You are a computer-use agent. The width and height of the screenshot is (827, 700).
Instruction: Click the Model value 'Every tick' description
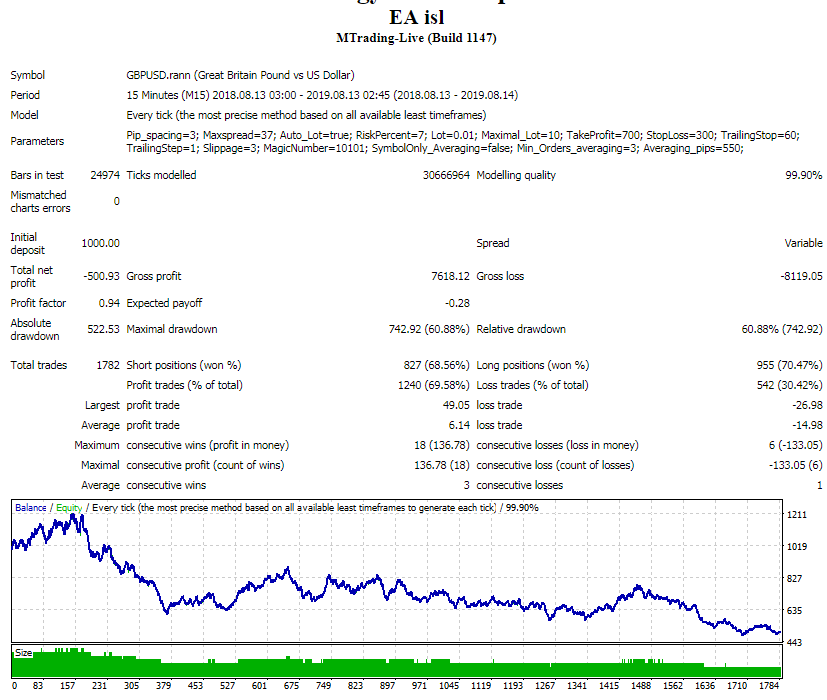(x=306, y=115)
